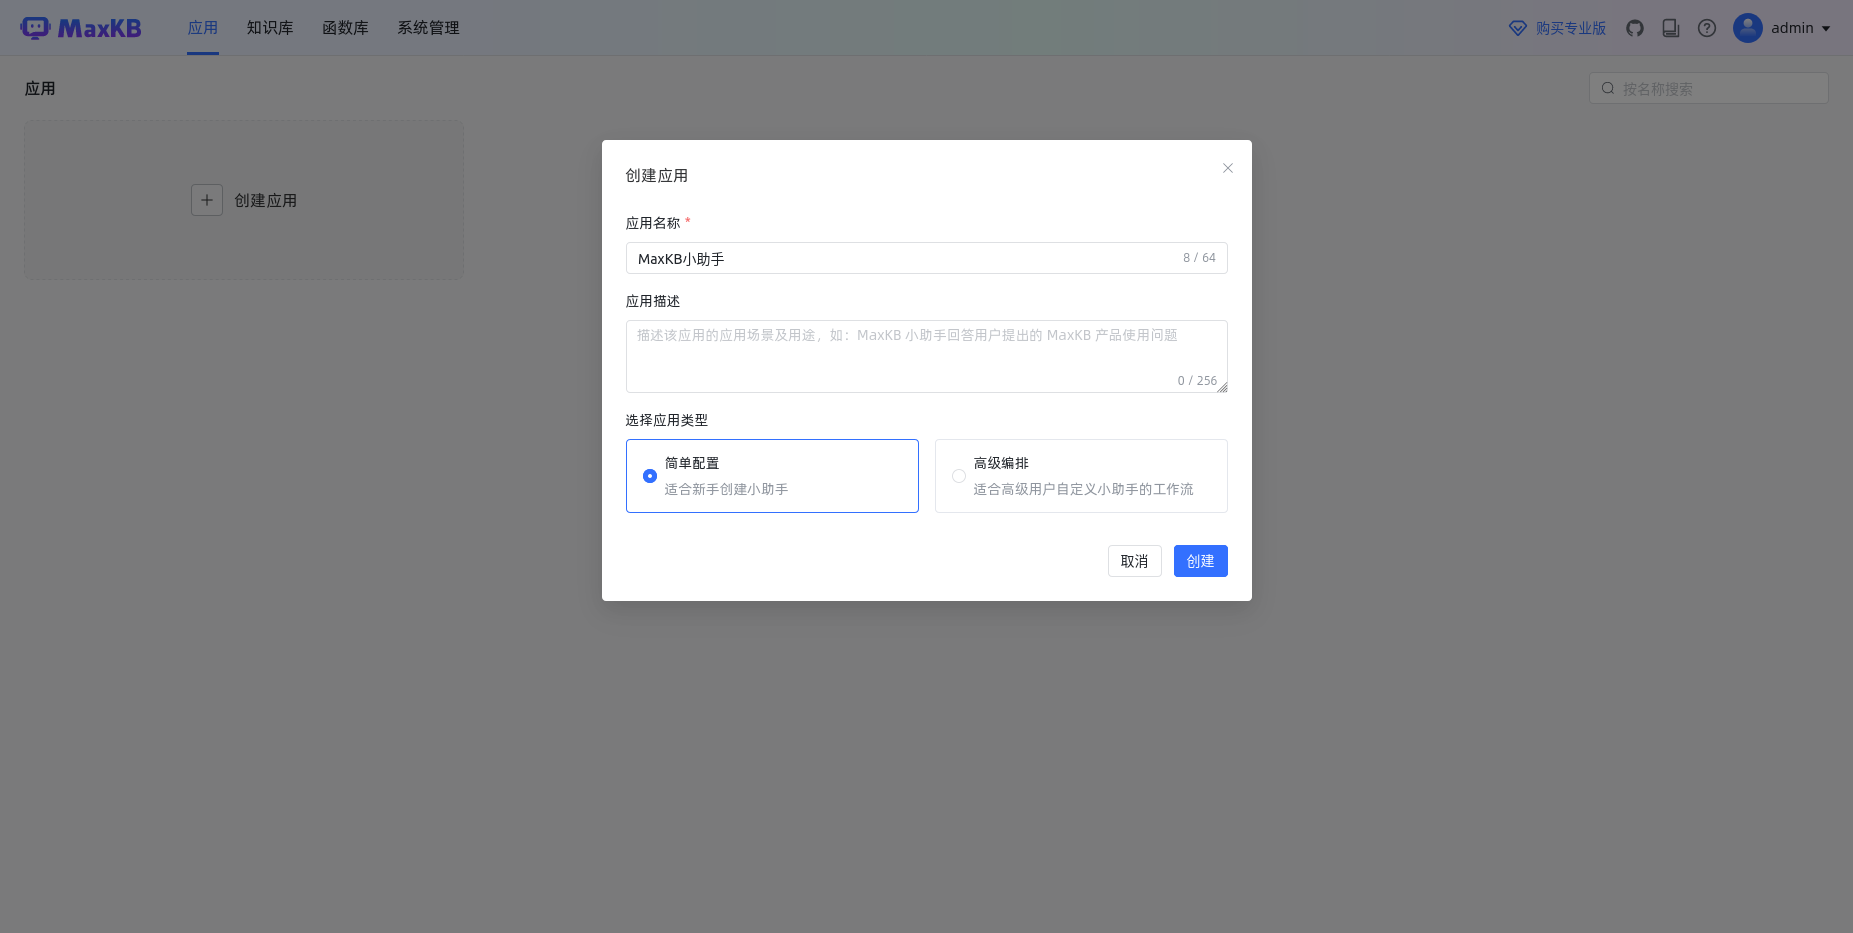Open the GitHub repository icon
The image size is (1853, 933).
click(x=1635, y=28)
